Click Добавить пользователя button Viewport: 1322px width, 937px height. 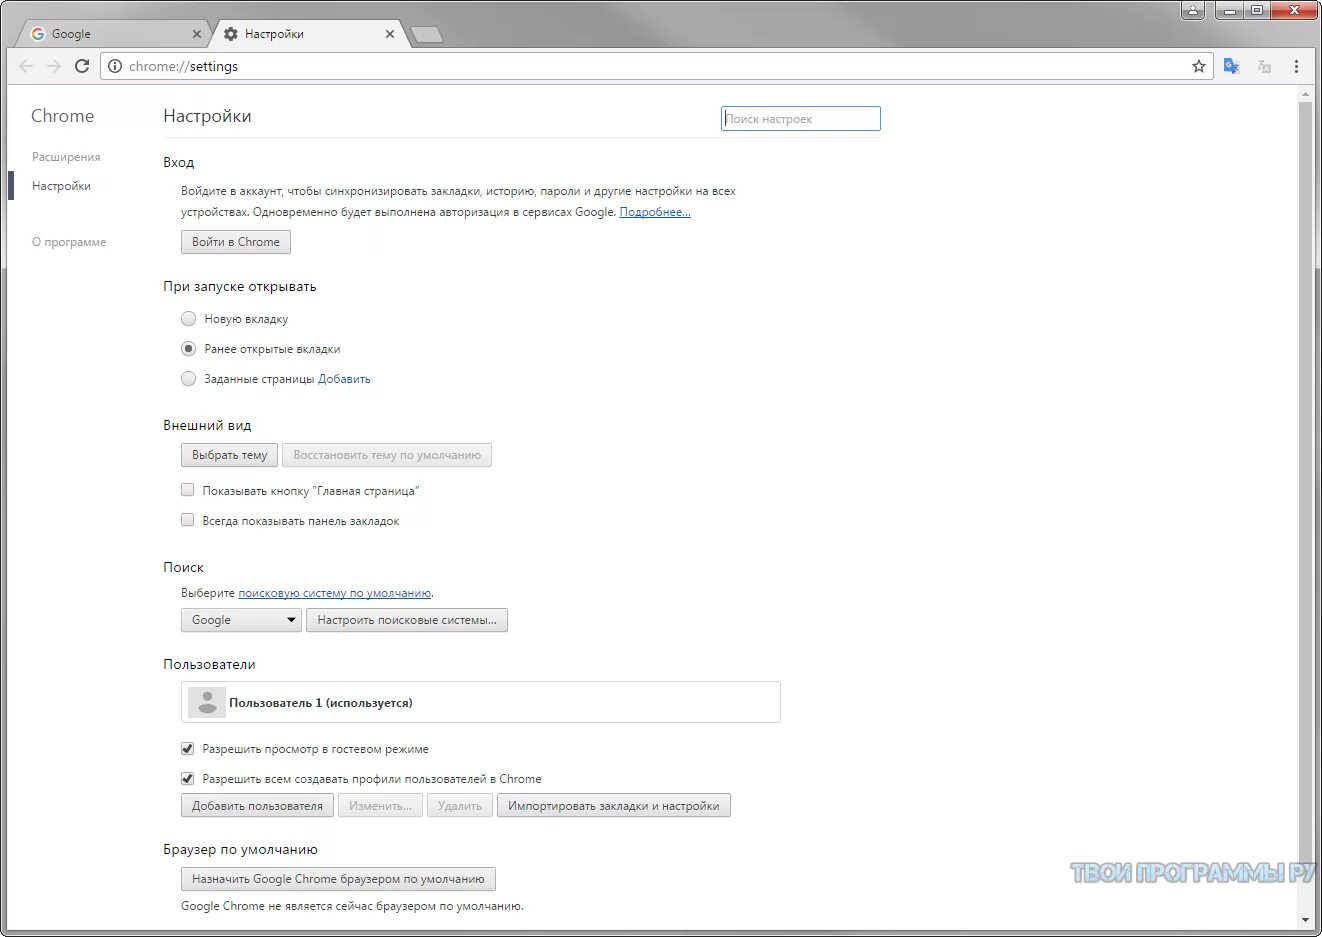pos(257,806)
